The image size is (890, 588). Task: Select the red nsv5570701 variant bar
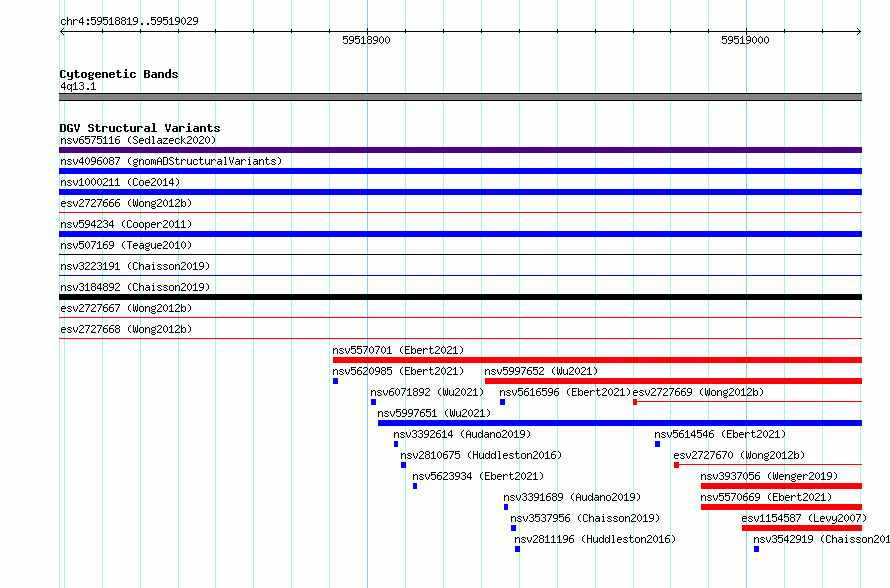597,360
